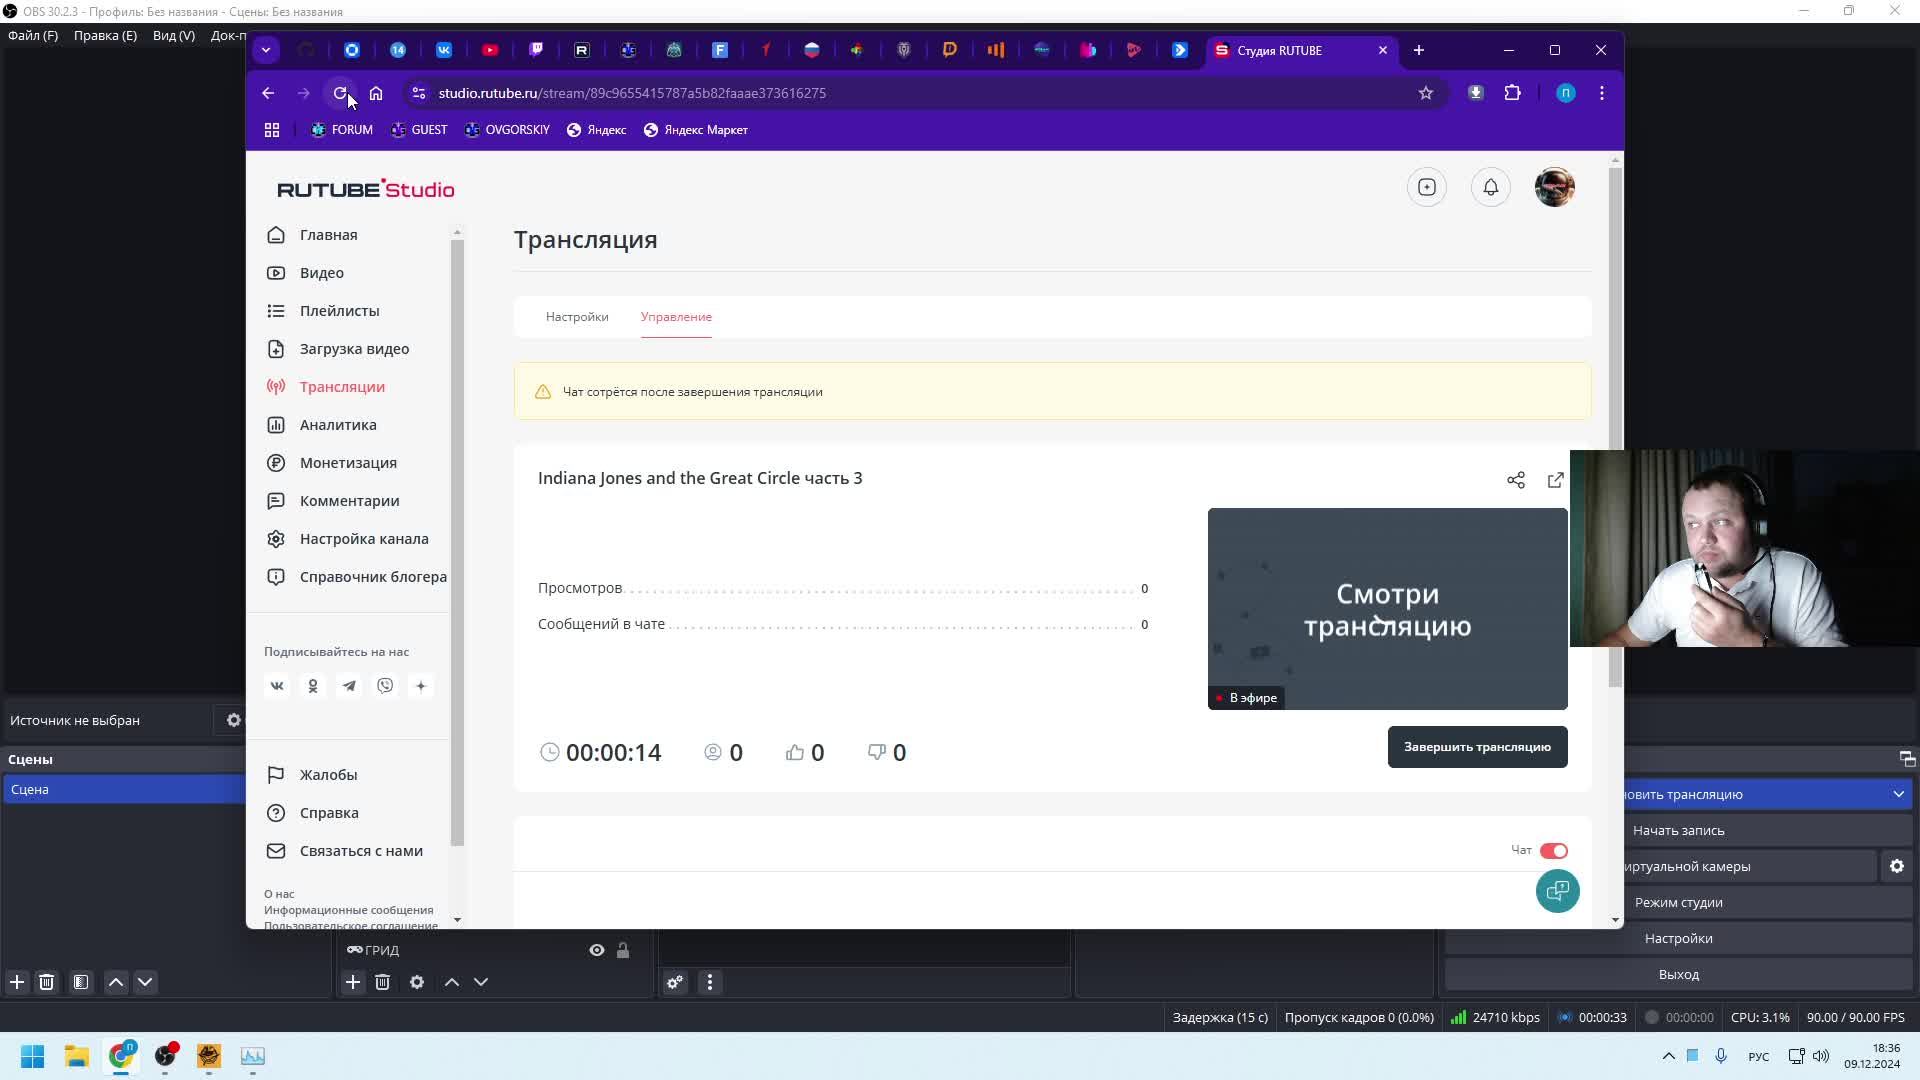The width and height of the screenshot is (1920, 1080).
Task: Hide the ГРИД source with eye icon
Action: 597,950
